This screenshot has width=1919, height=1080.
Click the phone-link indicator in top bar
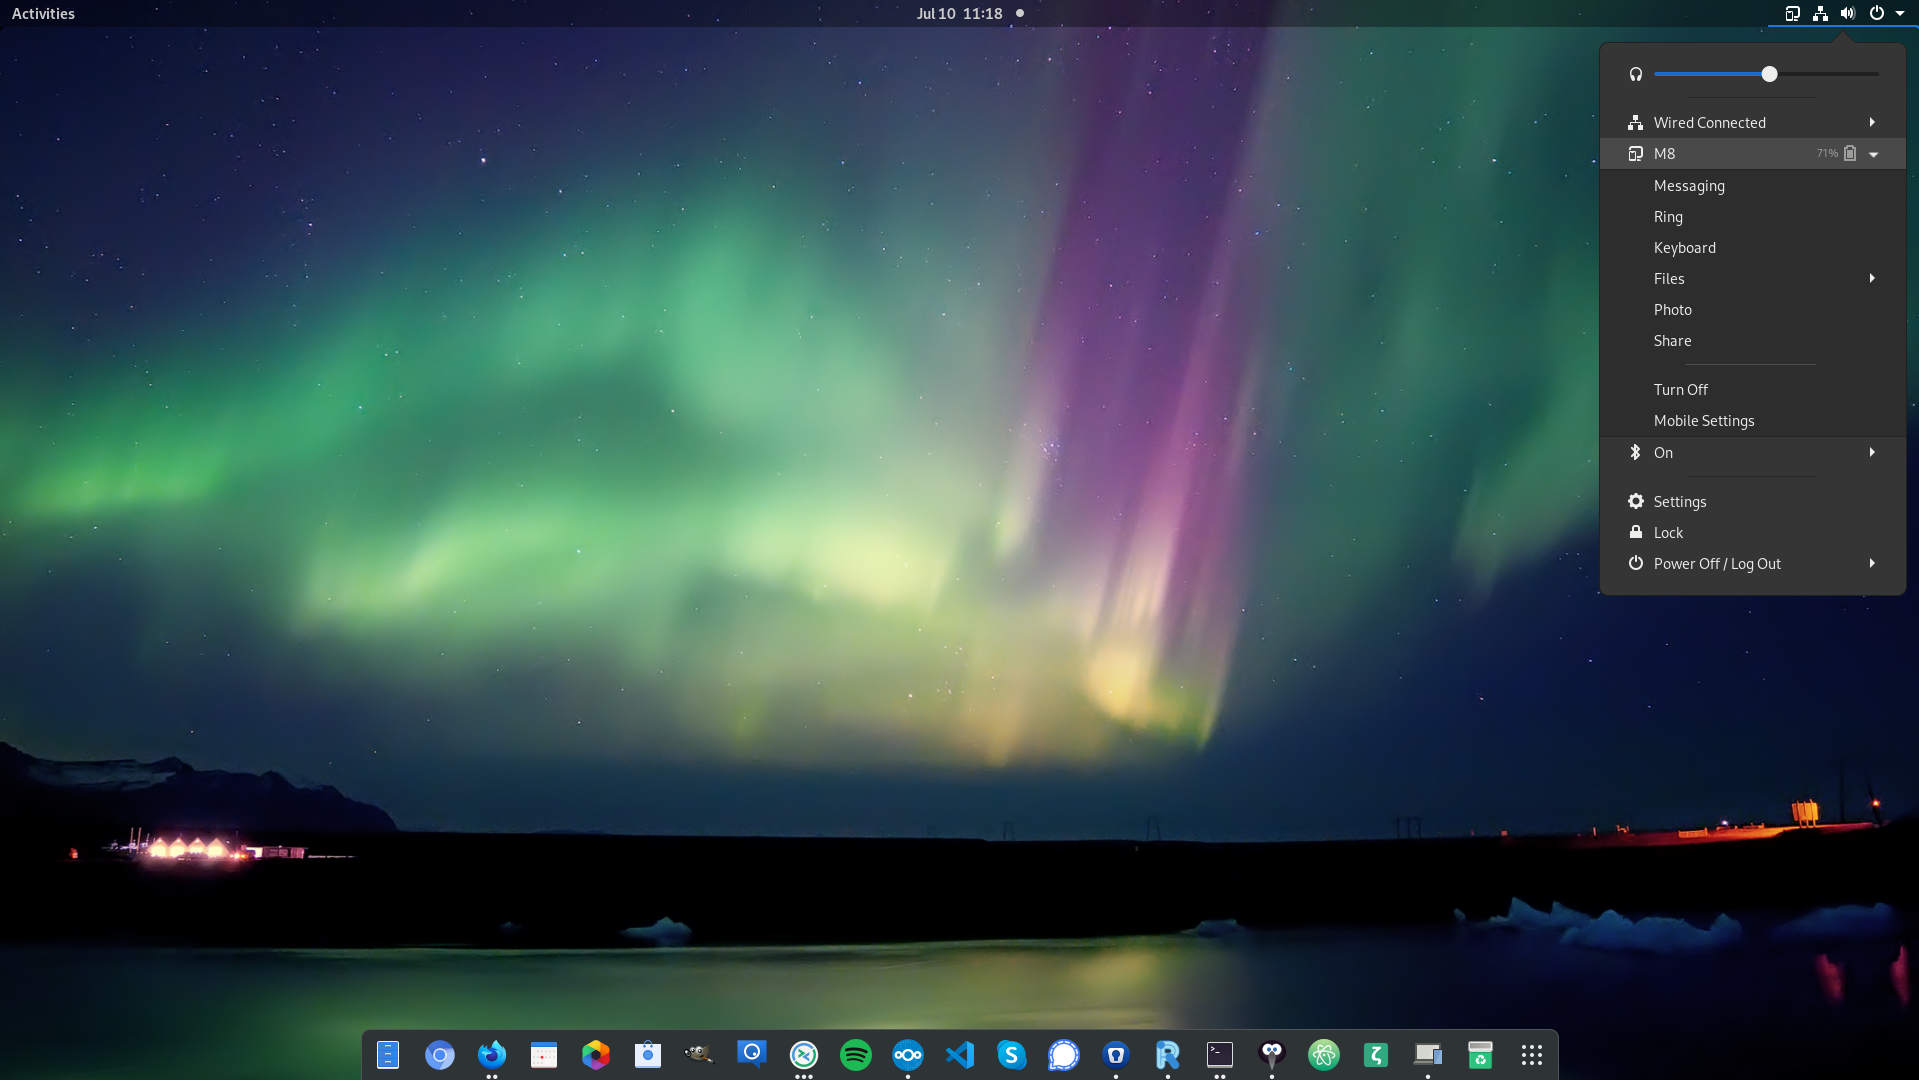pos(1792,13)
